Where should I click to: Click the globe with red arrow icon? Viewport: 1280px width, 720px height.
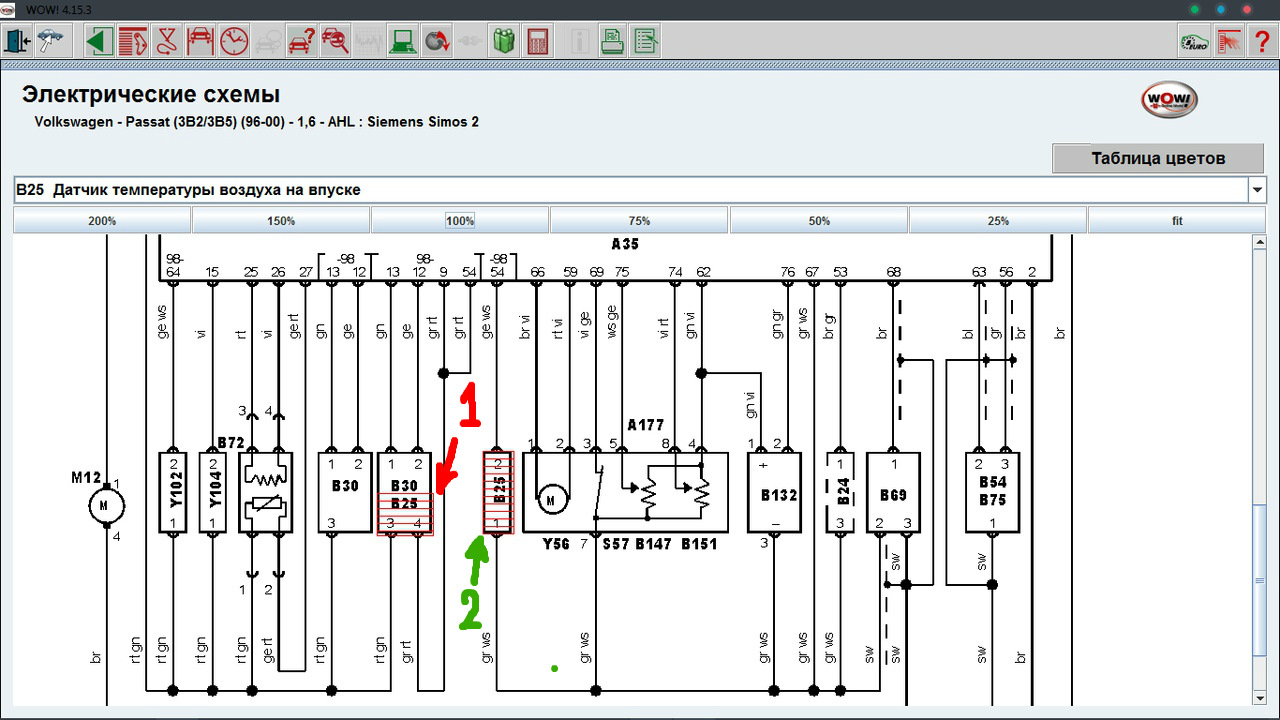437,42
